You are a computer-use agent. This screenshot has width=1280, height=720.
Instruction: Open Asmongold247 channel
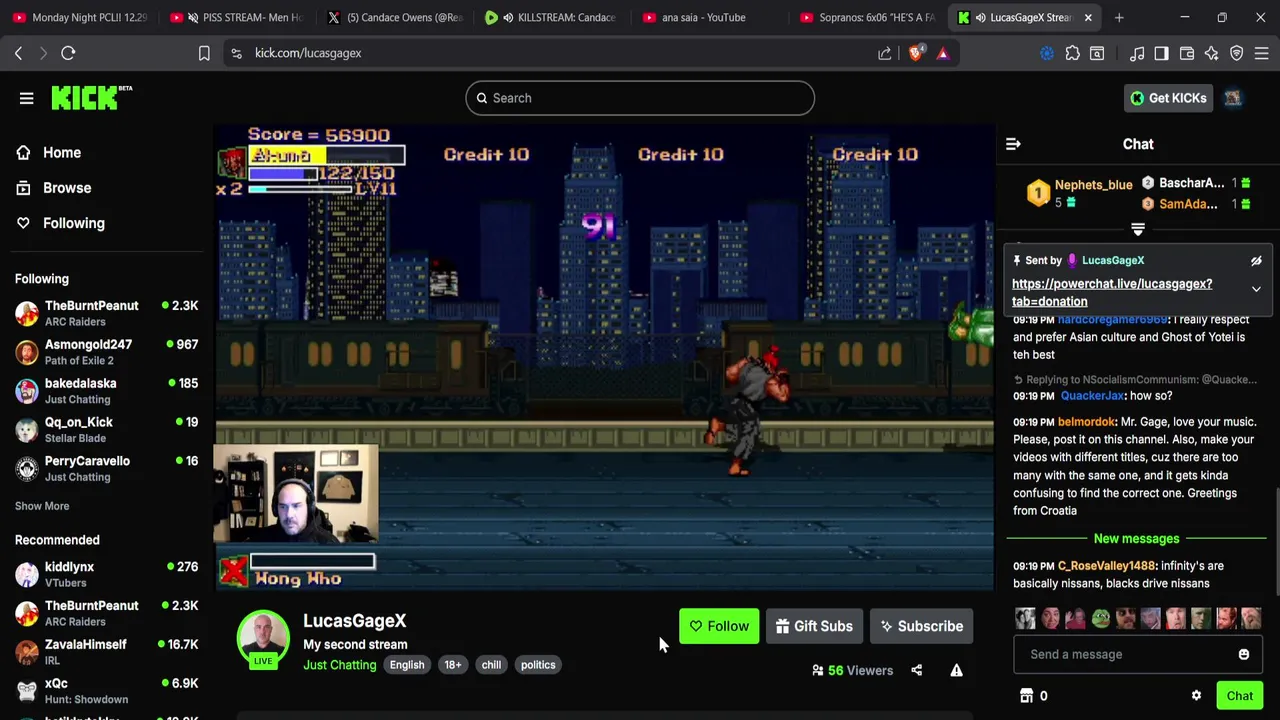pyautogui.click(x=106, y=352)
